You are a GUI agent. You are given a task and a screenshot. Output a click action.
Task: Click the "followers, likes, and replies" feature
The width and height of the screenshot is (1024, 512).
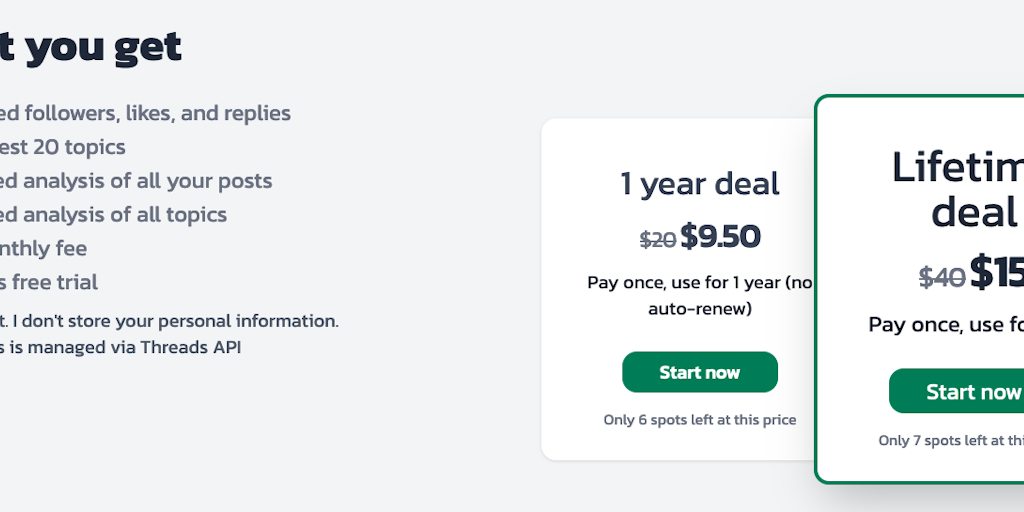[x=145, y=113]
